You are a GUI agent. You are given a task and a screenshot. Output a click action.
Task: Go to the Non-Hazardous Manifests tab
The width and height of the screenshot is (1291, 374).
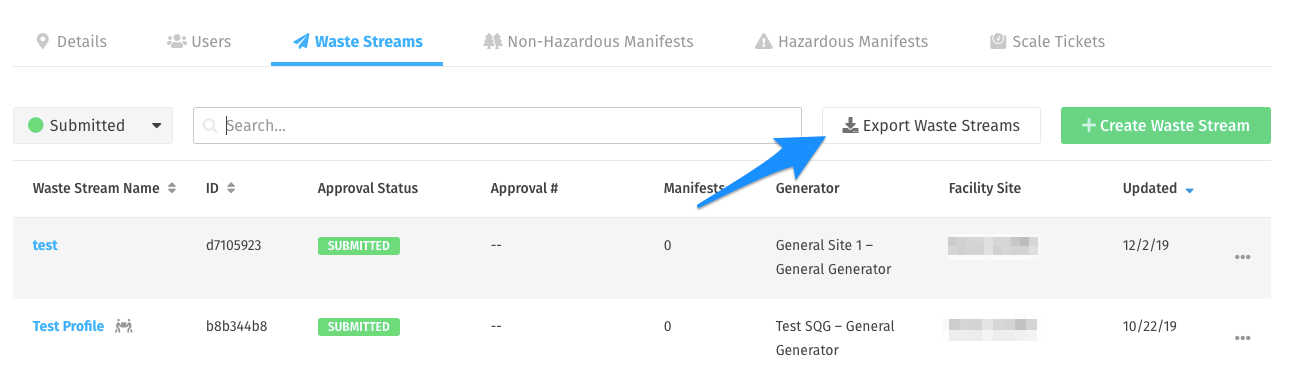coord(588,42)
